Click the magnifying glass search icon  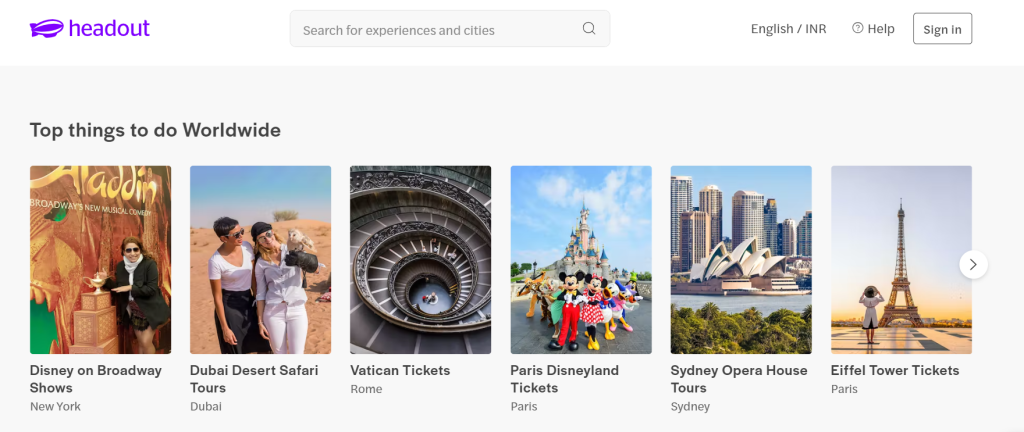coord(589,28)
